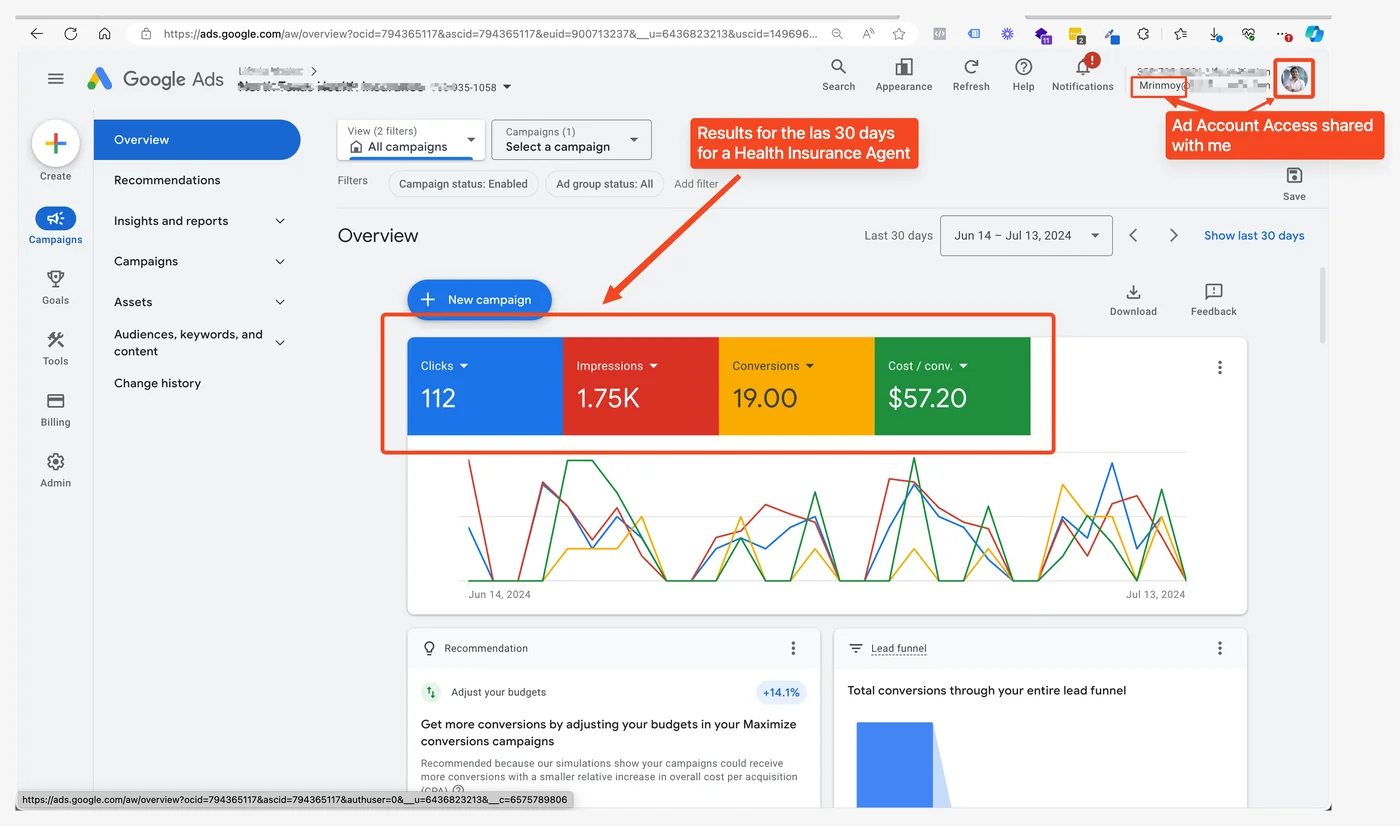Open the date range Jun 14 – Jul 13 selector
1400x826 pixels.
pos(1025,235)
